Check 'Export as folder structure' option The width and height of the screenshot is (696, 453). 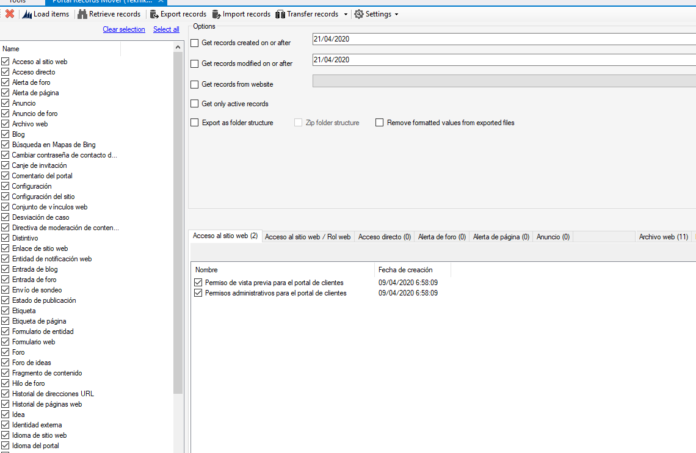pos(194,123)
